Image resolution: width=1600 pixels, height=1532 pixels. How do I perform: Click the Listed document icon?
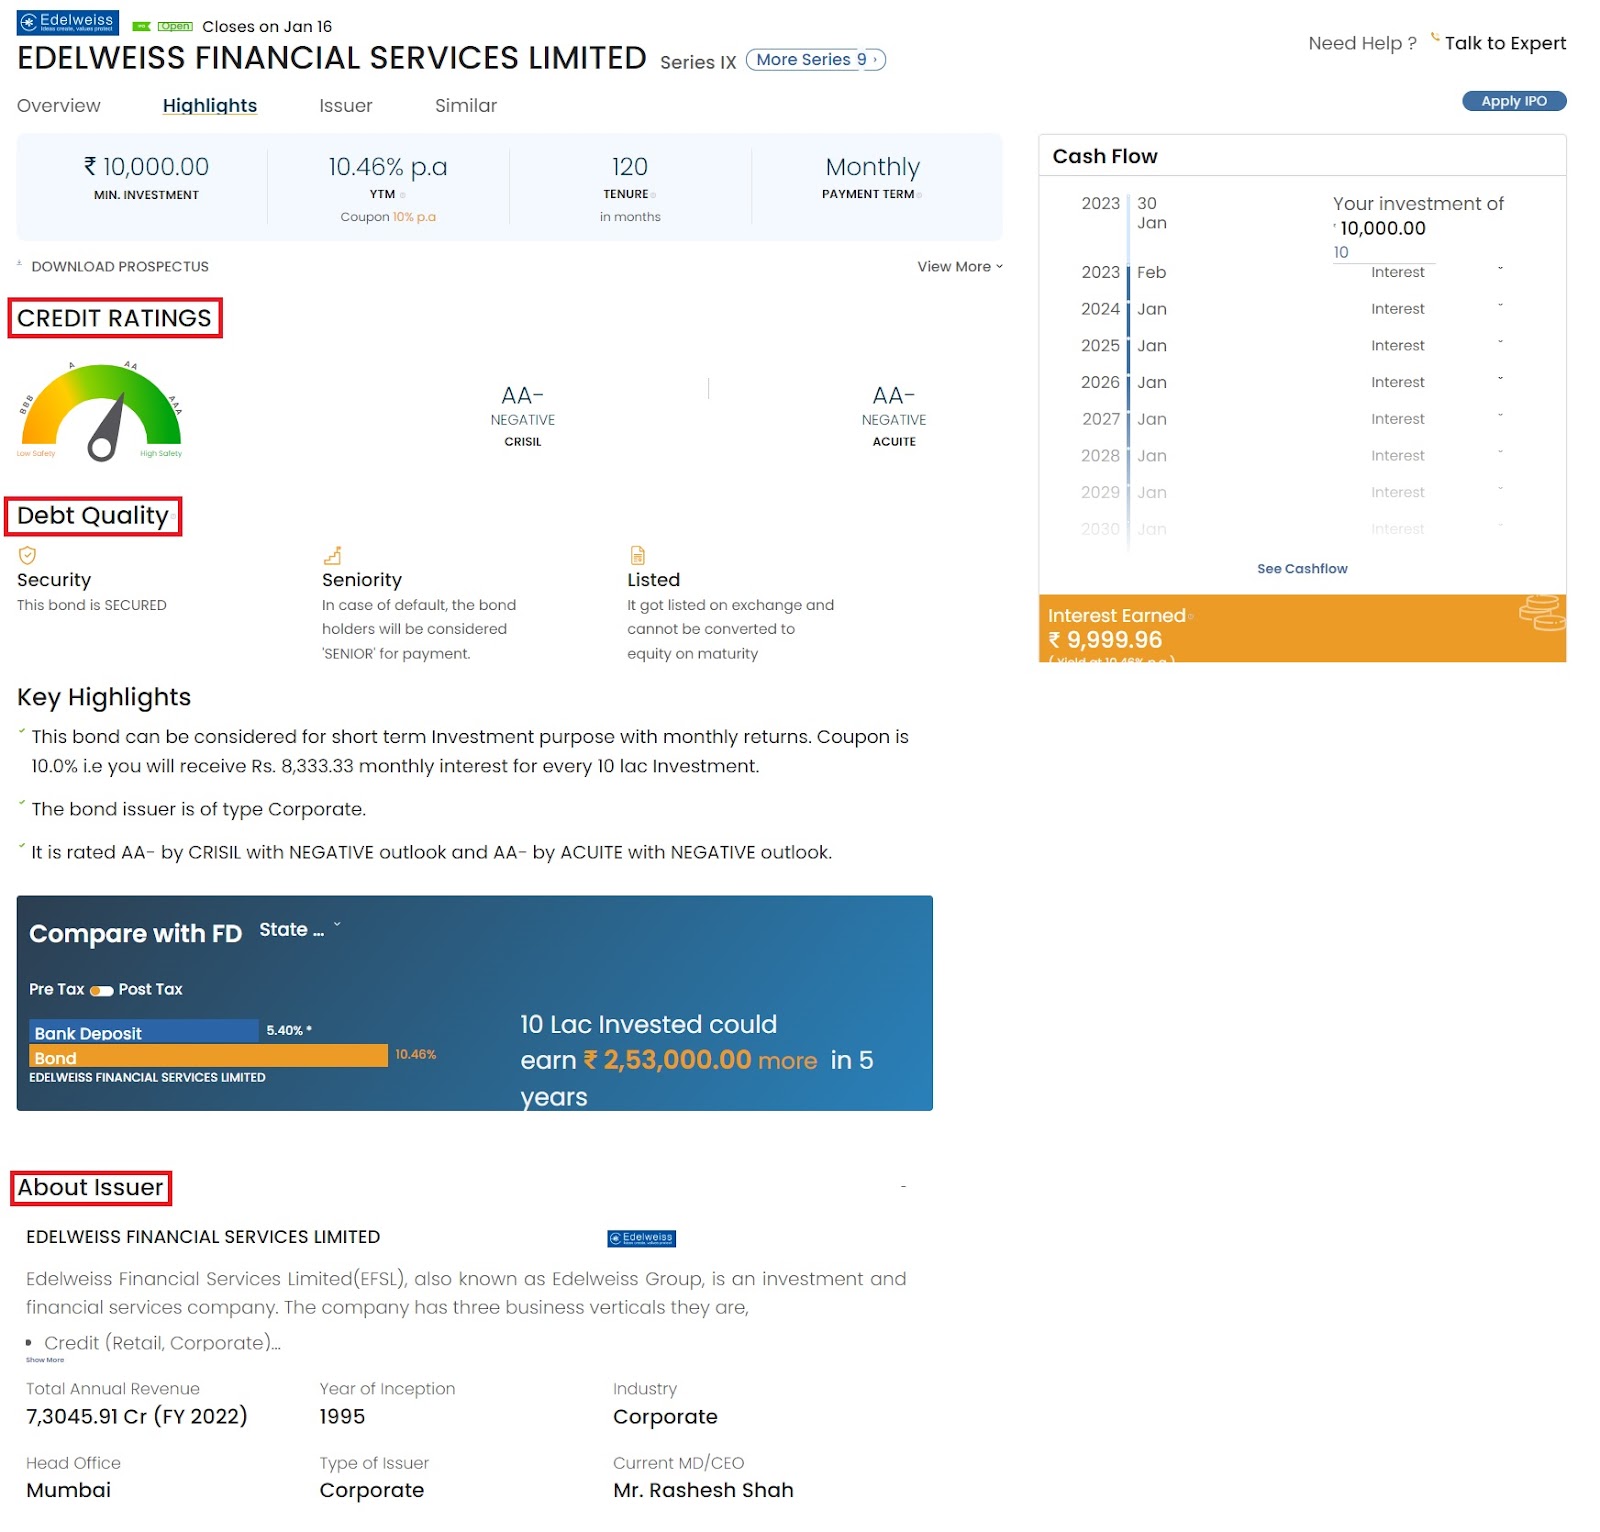coord(637,555)
